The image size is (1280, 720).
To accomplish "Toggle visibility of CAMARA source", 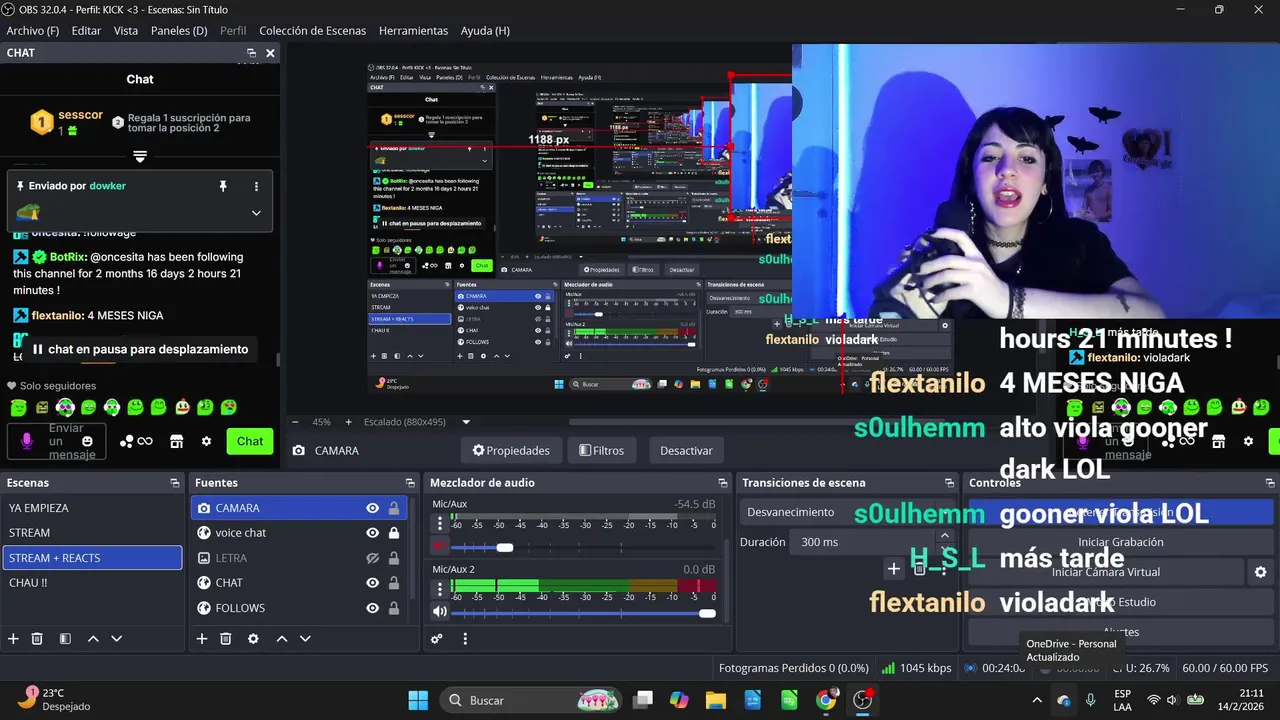I will coord(372,508).
